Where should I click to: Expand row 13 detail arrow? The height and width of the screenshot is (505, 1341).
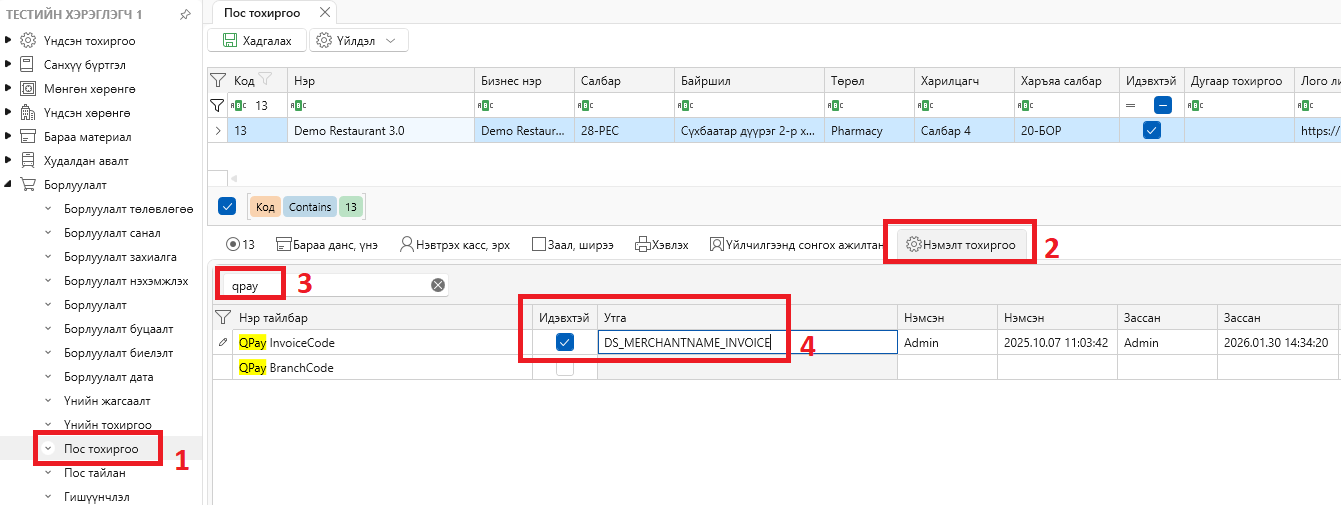tap(218, 130)
